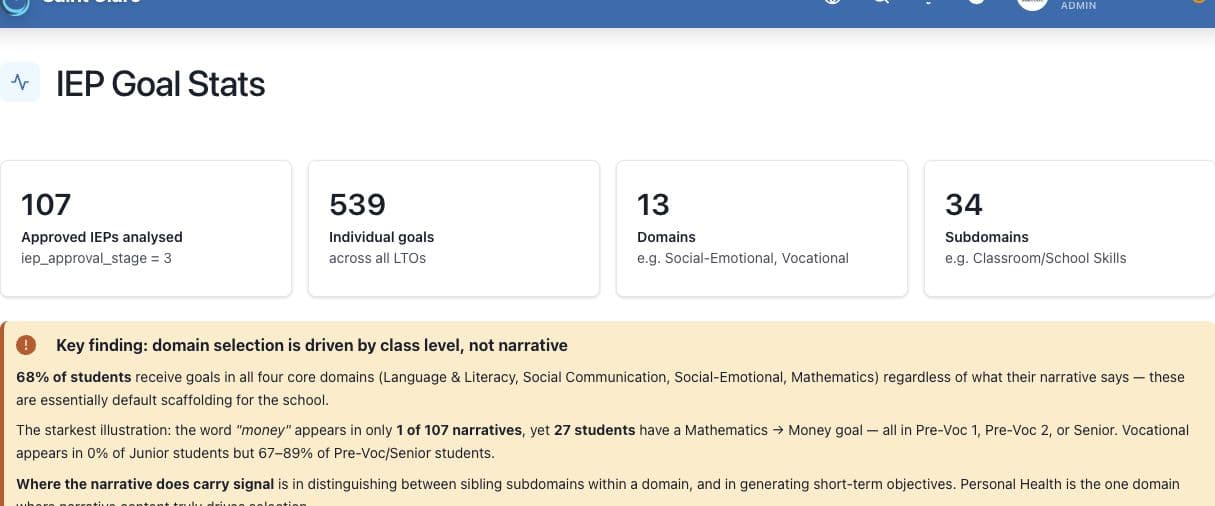
Task: Select the number 13 in the Domains card
Action: point(653,205)
